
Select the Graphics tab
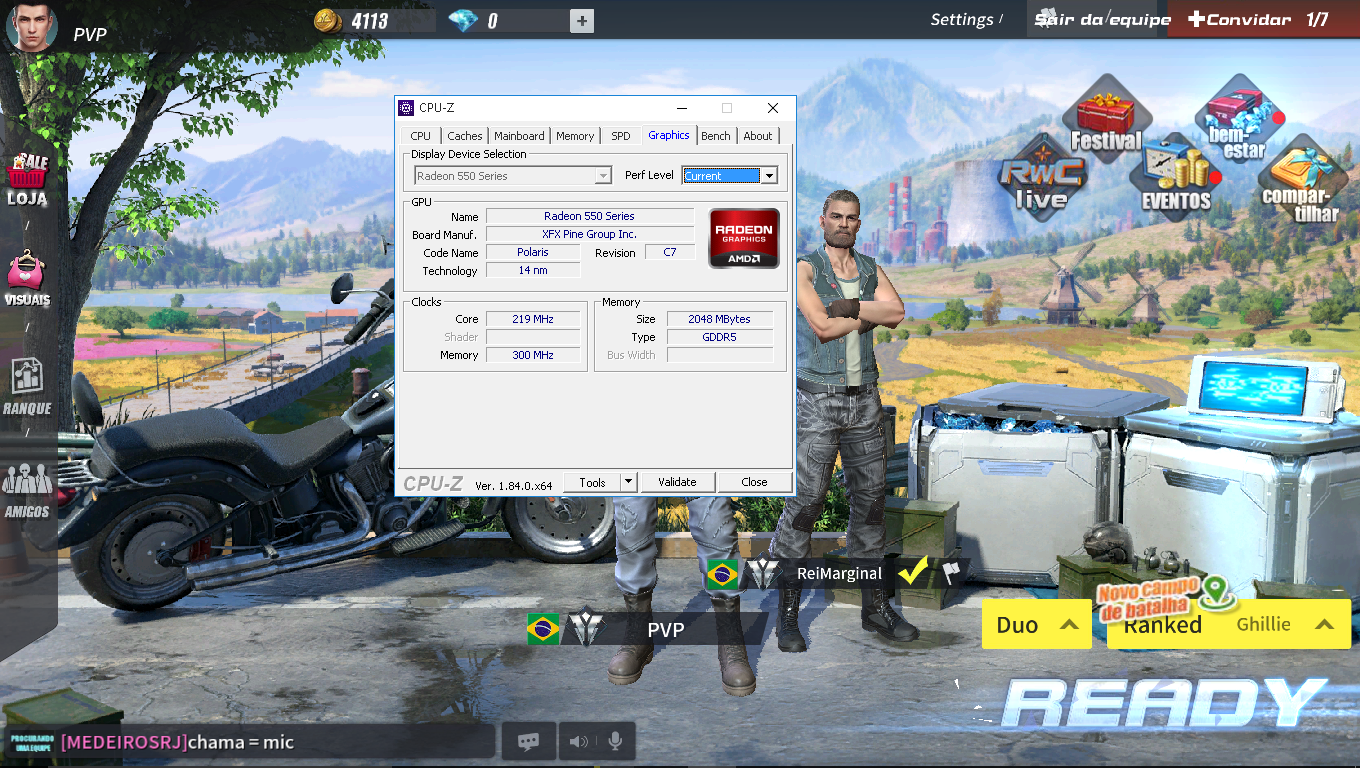tap(668, 135)
